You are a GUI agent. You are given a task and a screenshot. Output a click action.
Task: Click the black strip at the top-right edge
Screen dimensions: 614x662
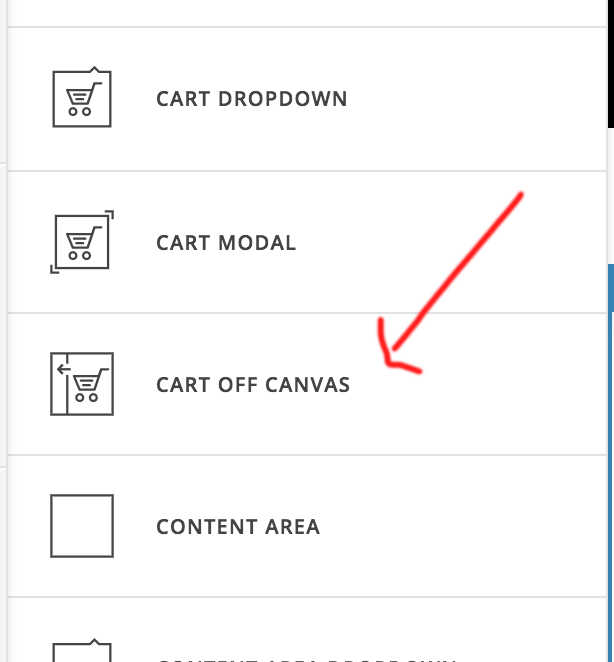pyautogui.click(x=610, y=60)
